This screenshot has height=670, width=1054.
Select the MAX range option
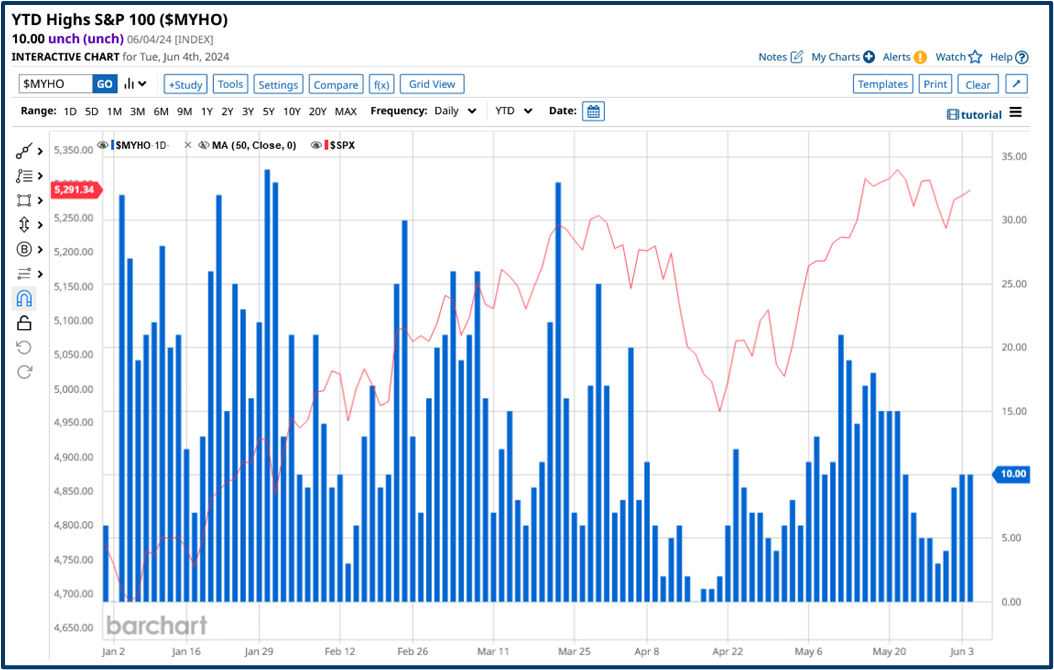345,111
